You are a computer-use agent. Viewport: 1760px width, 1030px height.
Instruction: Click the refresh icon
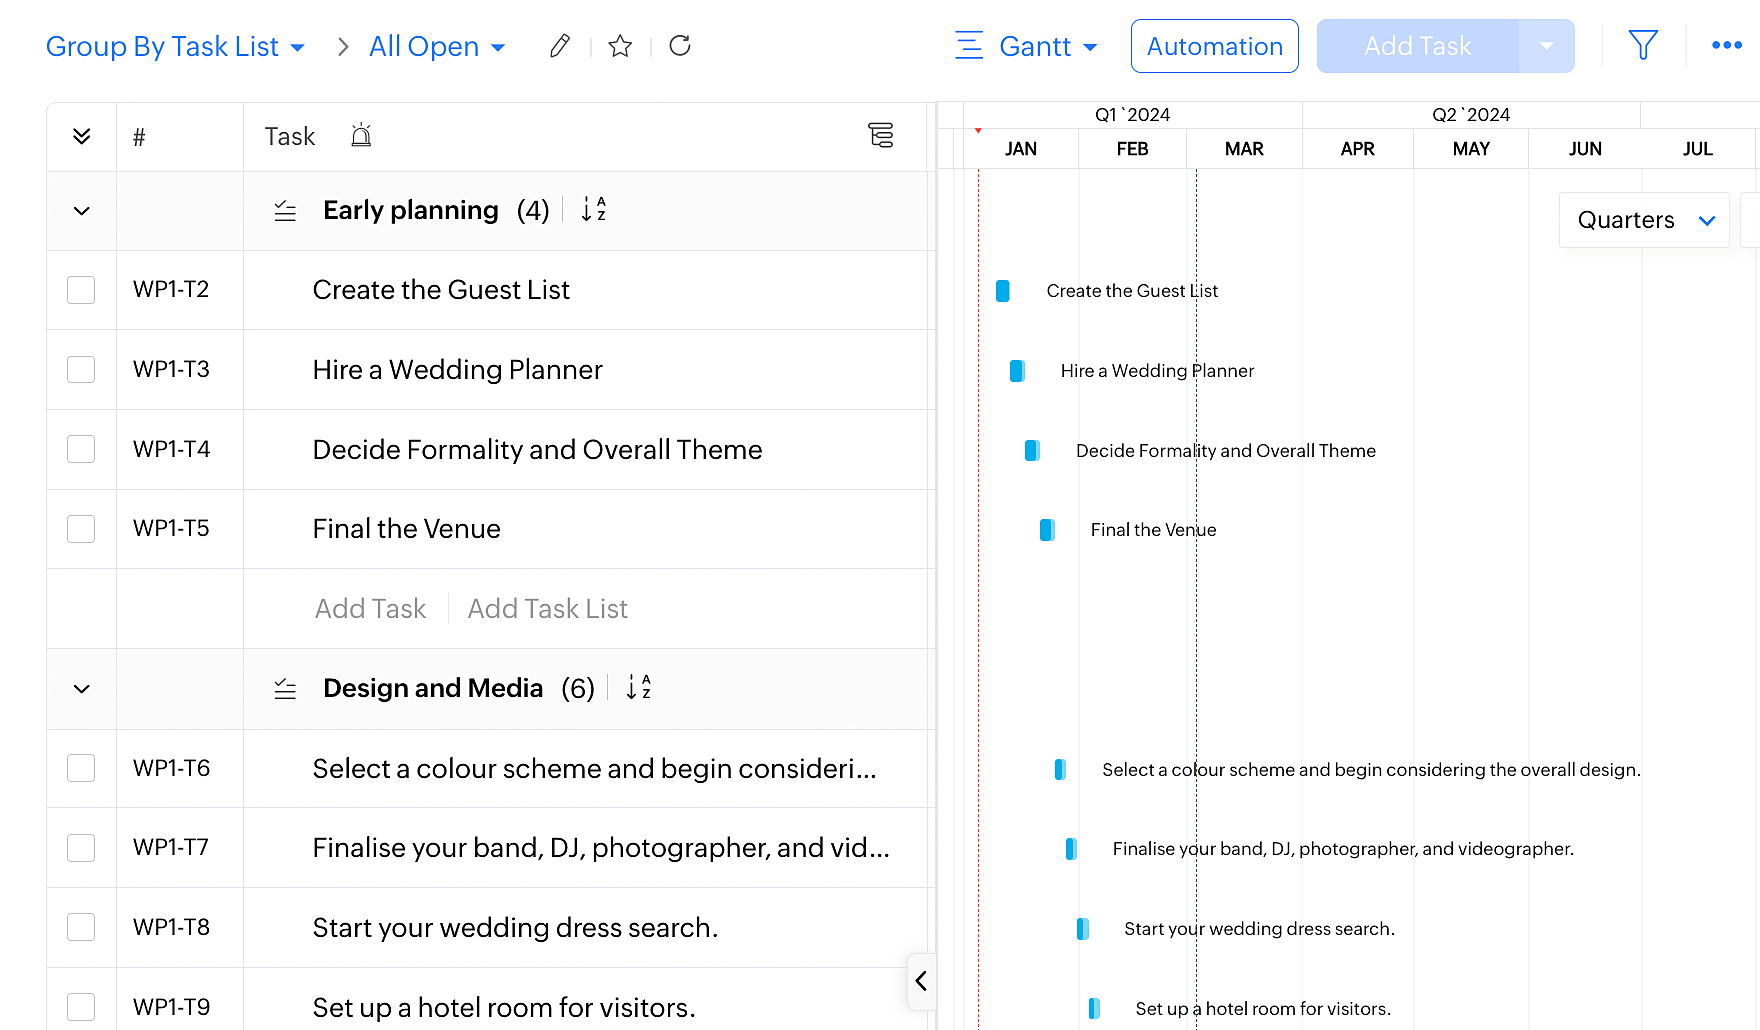click(680, 46)
